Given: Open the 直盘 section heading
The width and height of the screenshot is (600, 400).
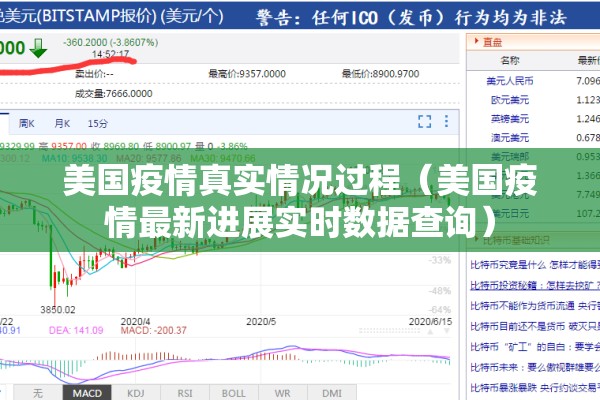Looking at the screenshot, I should (x=492, y=42).
